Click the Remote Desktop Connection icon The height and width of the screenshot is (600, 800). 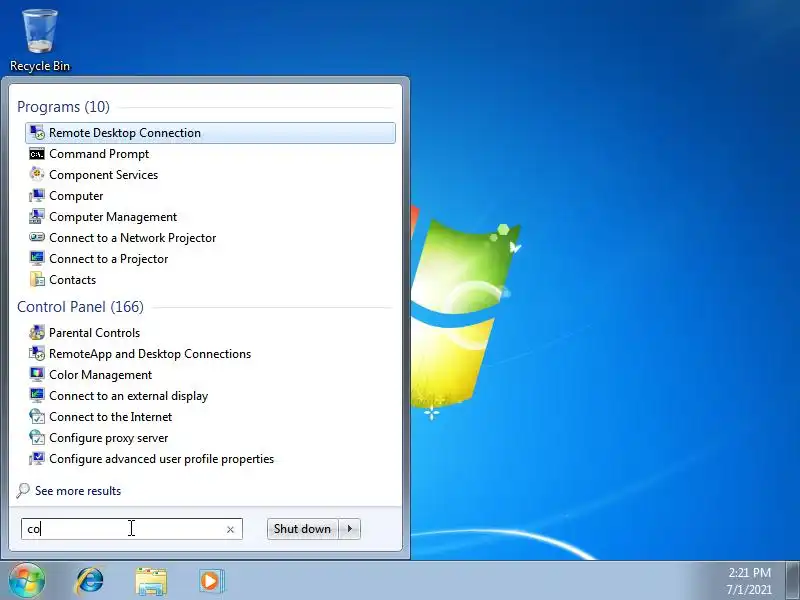37,133
